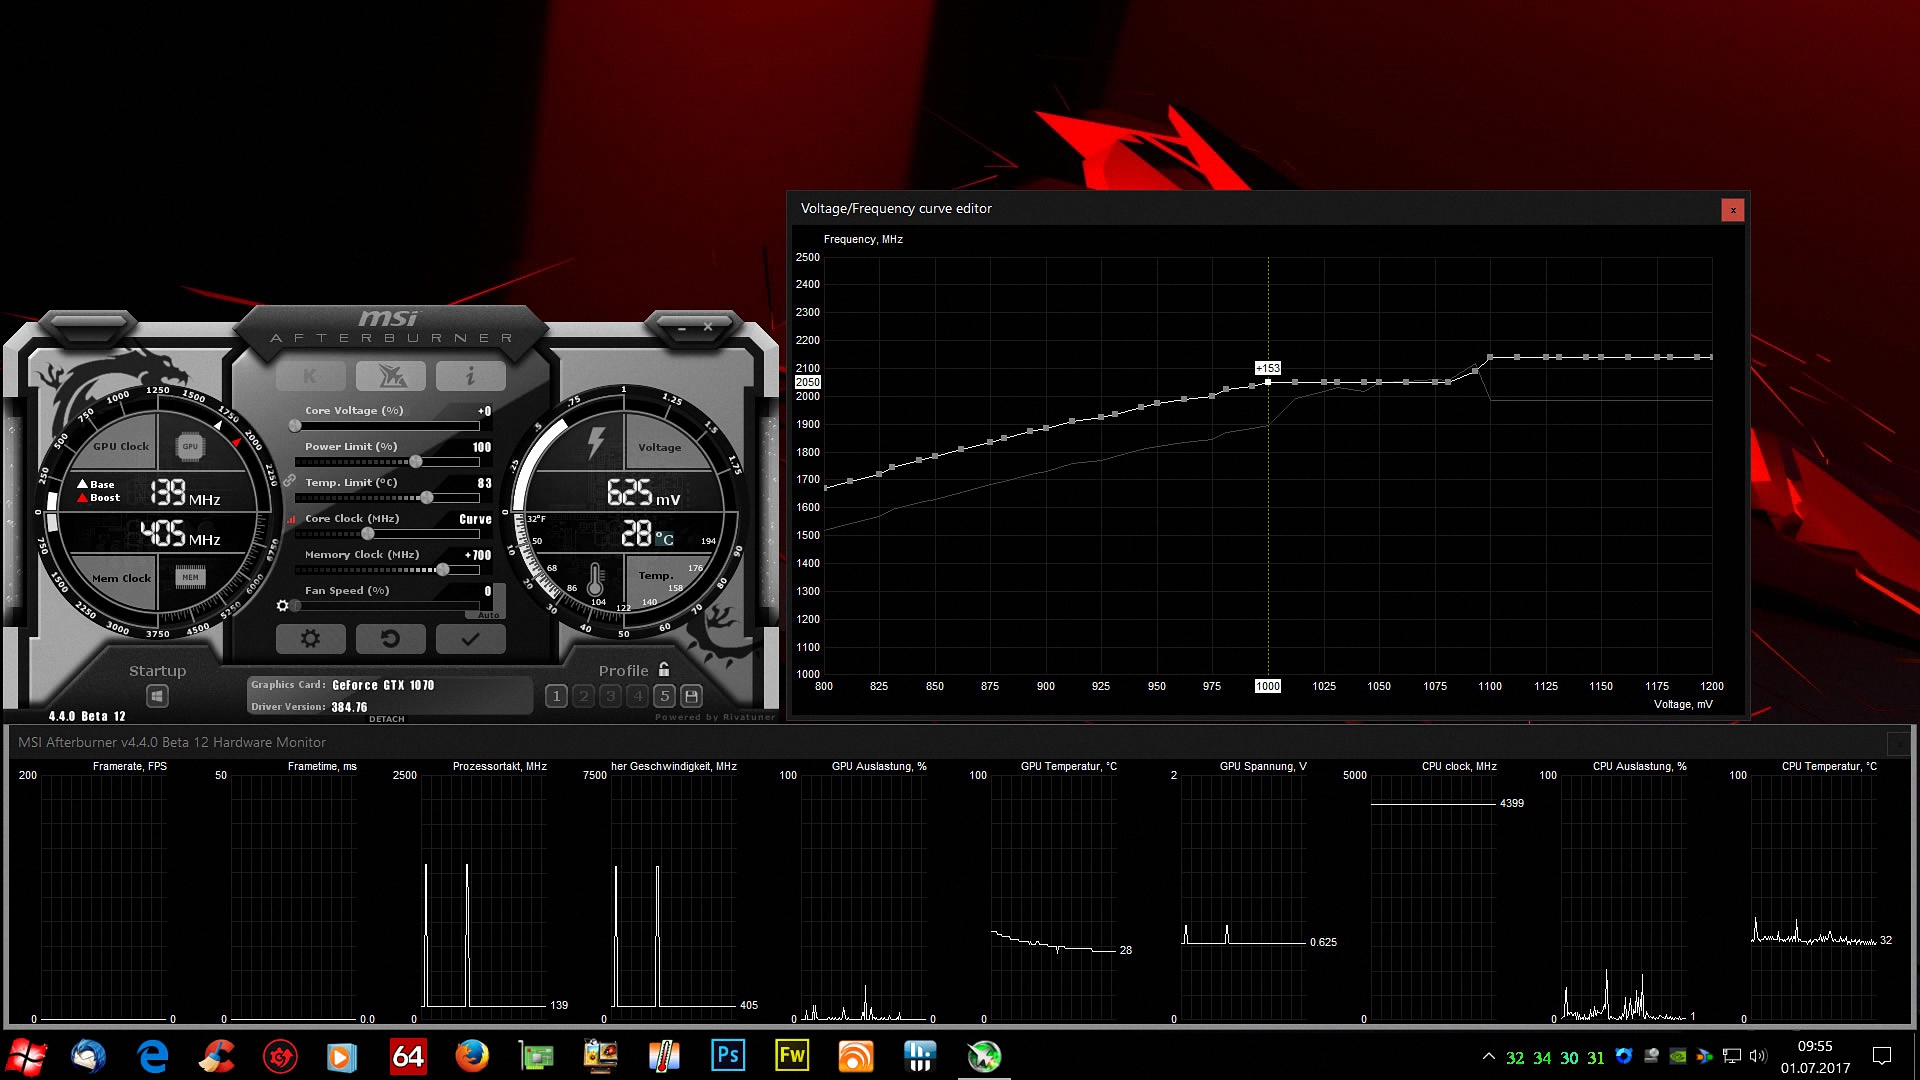The width and height of the screenshot is (1920, 1080).
Task: Apply settings with the checkmark button
Action: click(470, 639)
